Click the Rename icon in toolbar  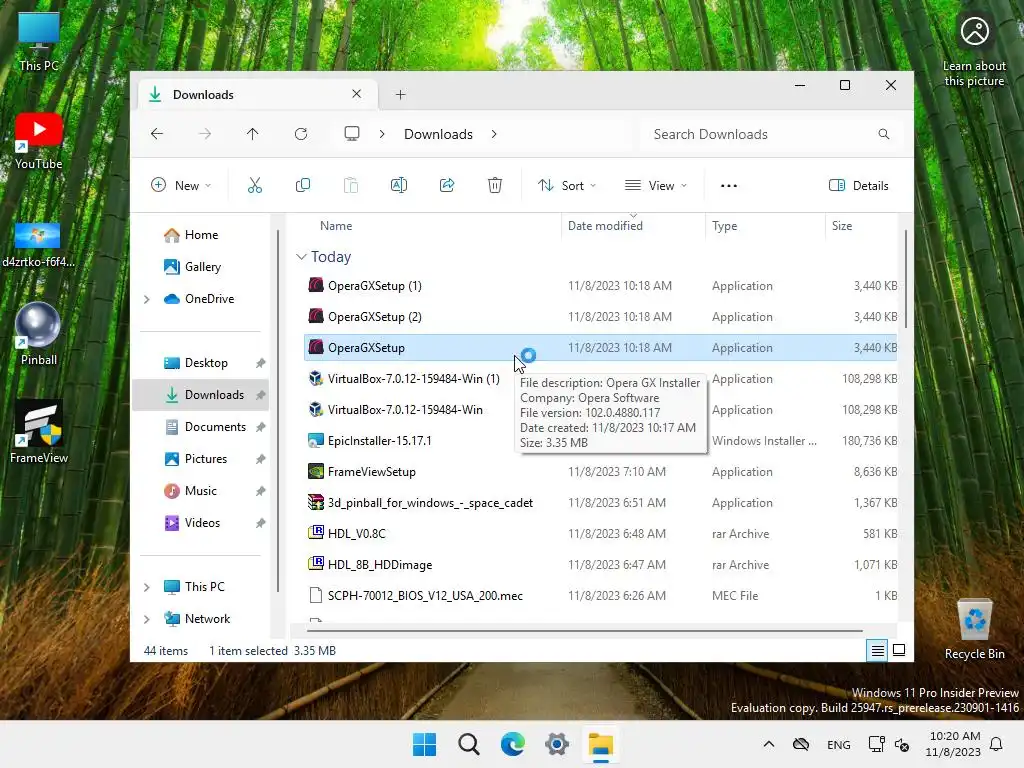pyautogui.click(x=398, y=185)
